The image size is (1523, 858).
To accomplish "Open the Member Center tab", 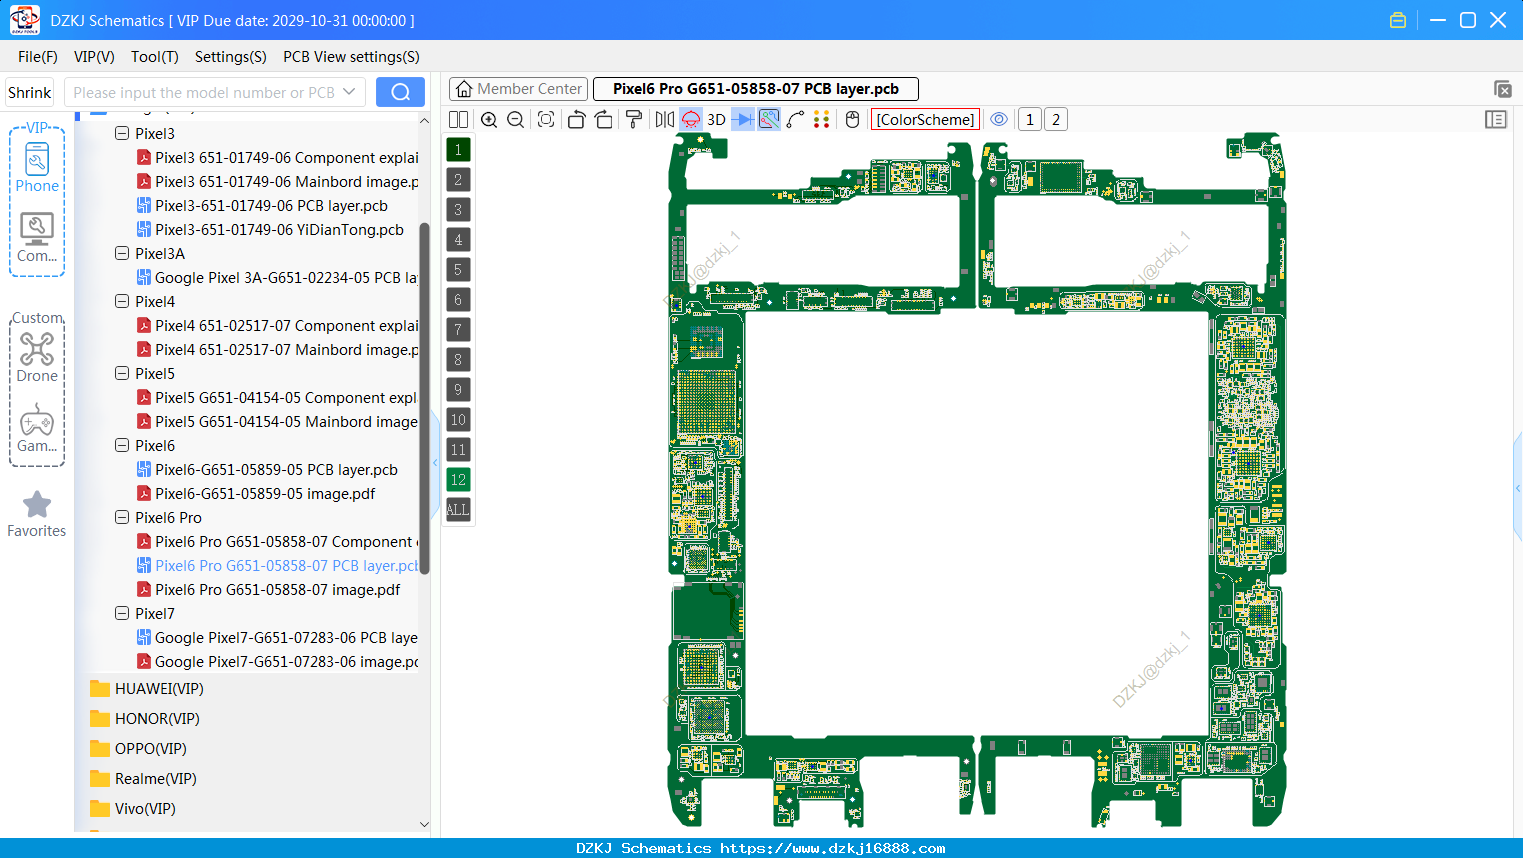I will point(519,89).
